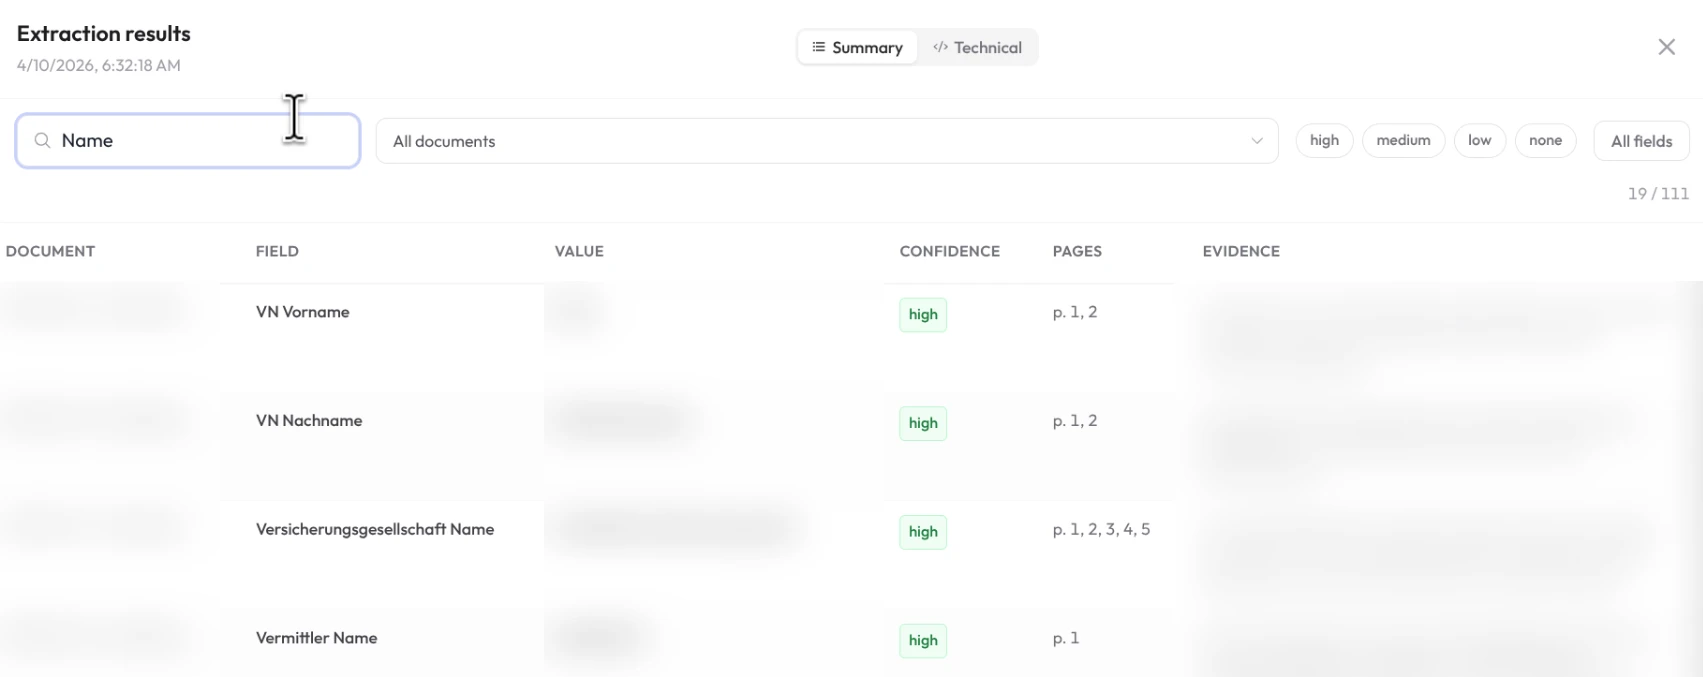Click the VALUE column header

click(579, 251)
